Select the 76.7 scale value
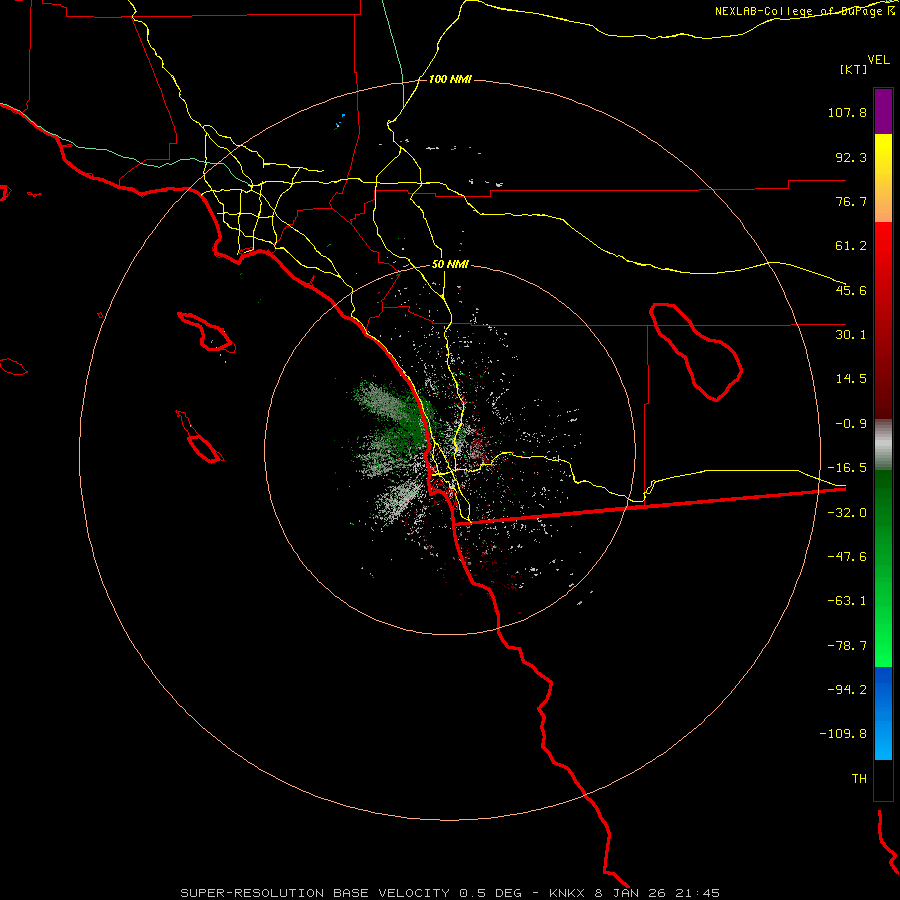Viewport: 900px width, 900px height. pyautogui.click(x=851, y=201)
